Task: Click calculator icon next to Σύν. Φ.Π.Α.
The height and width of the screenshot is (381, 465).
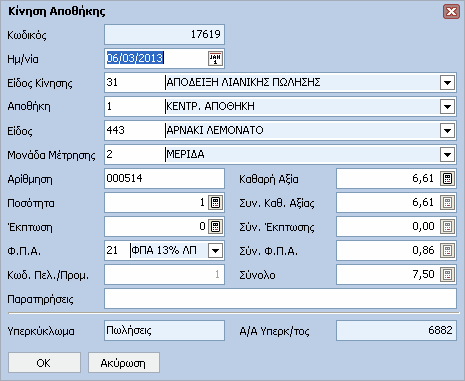Action: pyautogui.click(x=447, y=251)
